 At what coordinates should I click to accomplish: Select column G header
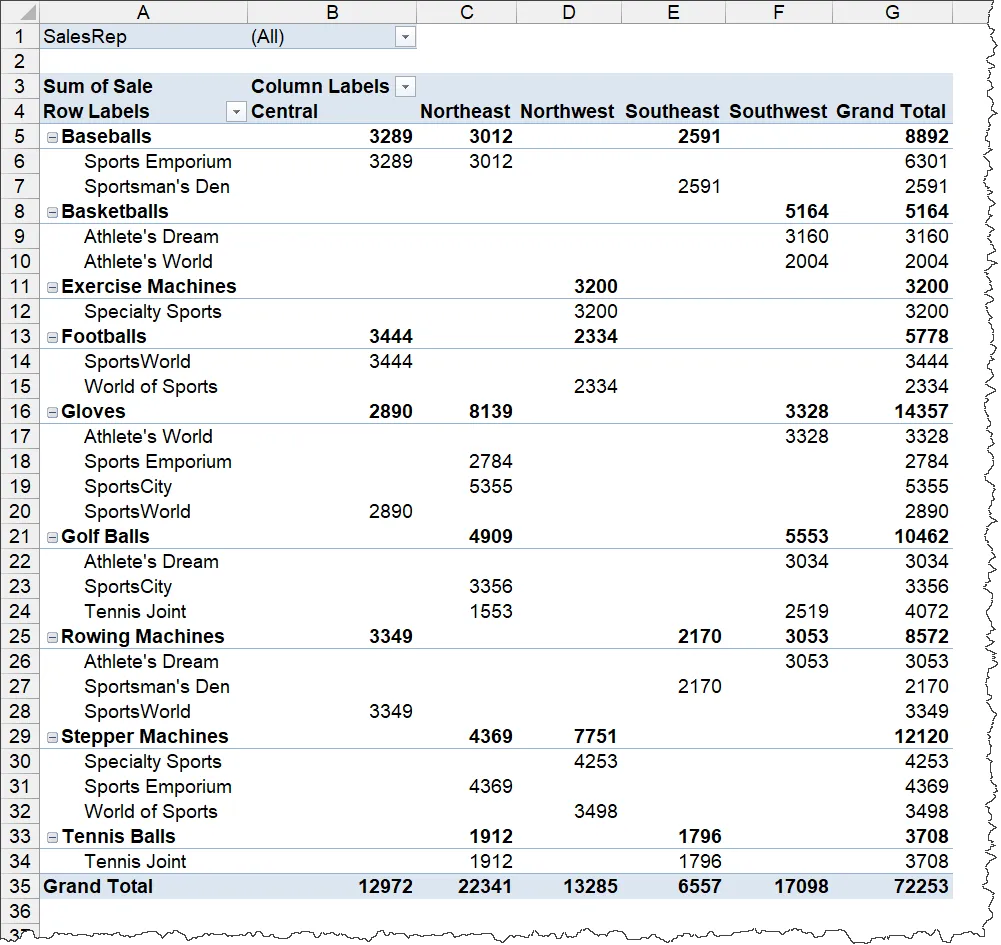tap(892, 12)
